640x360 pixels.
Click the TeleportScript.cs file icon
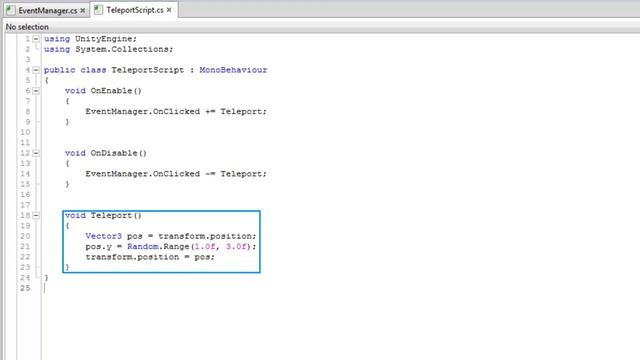click(x=98, y=10)
